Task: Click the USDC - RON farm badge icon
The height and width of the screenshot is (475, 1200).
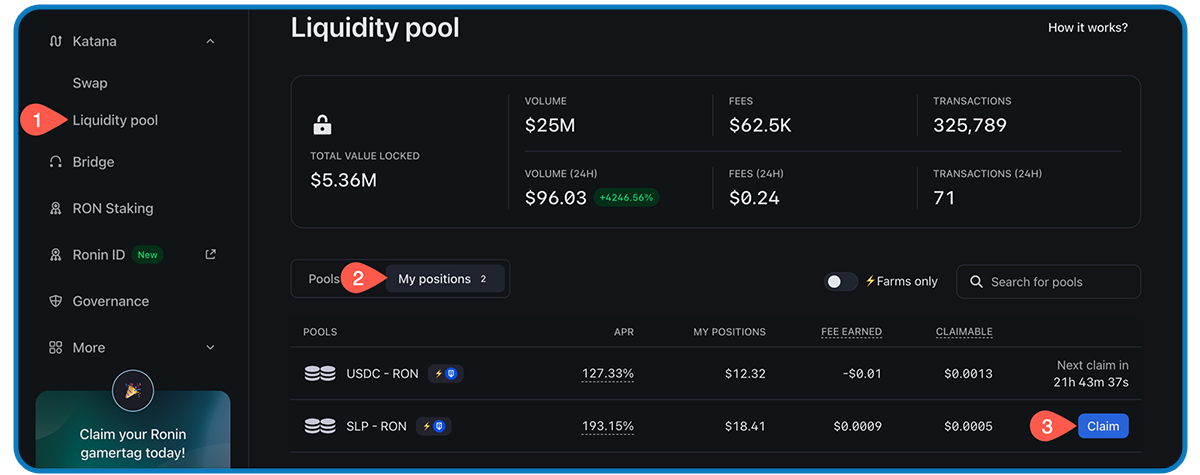Action: [446, 374]
